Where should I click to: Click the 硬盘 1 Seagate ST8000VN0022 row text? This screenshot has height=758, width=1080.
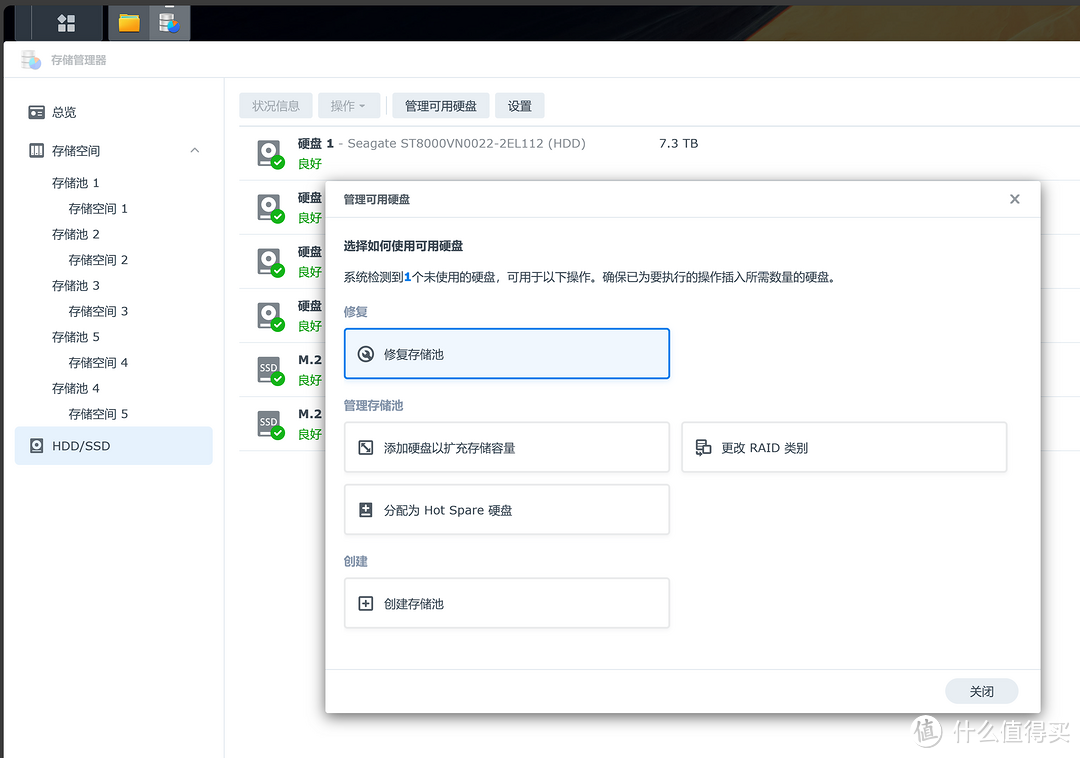(442, 143)
